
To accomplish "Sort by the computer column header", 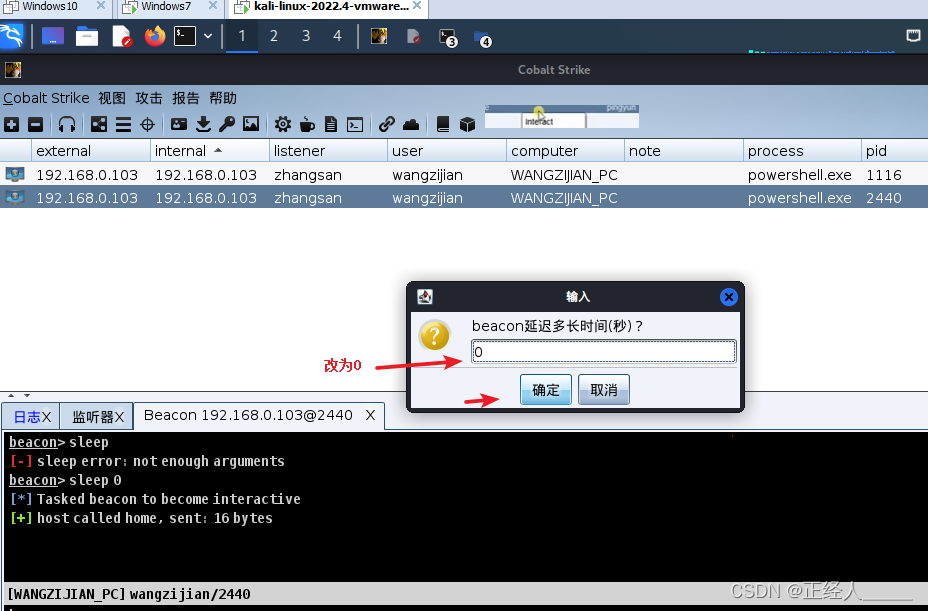I will (565, 150).
